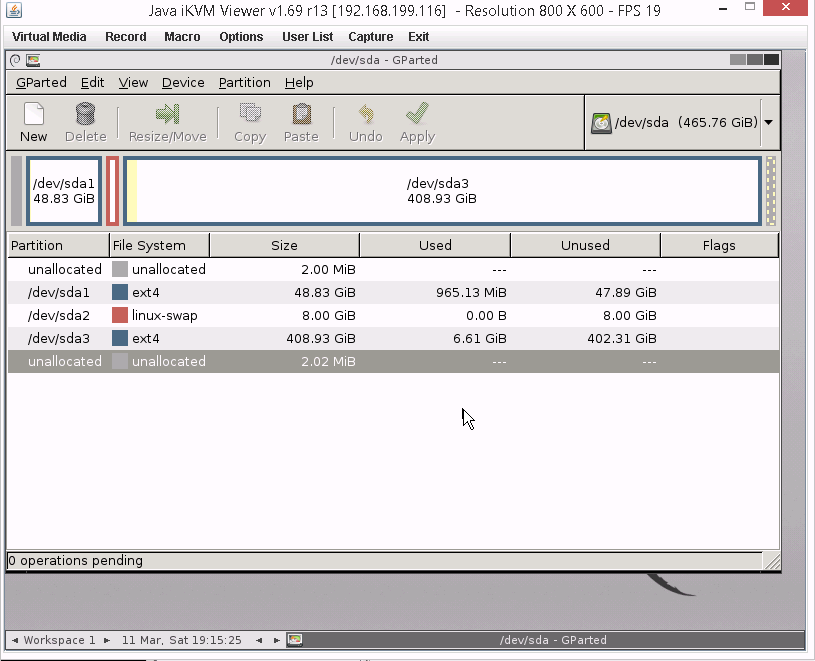Open the Partition menu
Viewport: 815px width, 661px height.
244,83
